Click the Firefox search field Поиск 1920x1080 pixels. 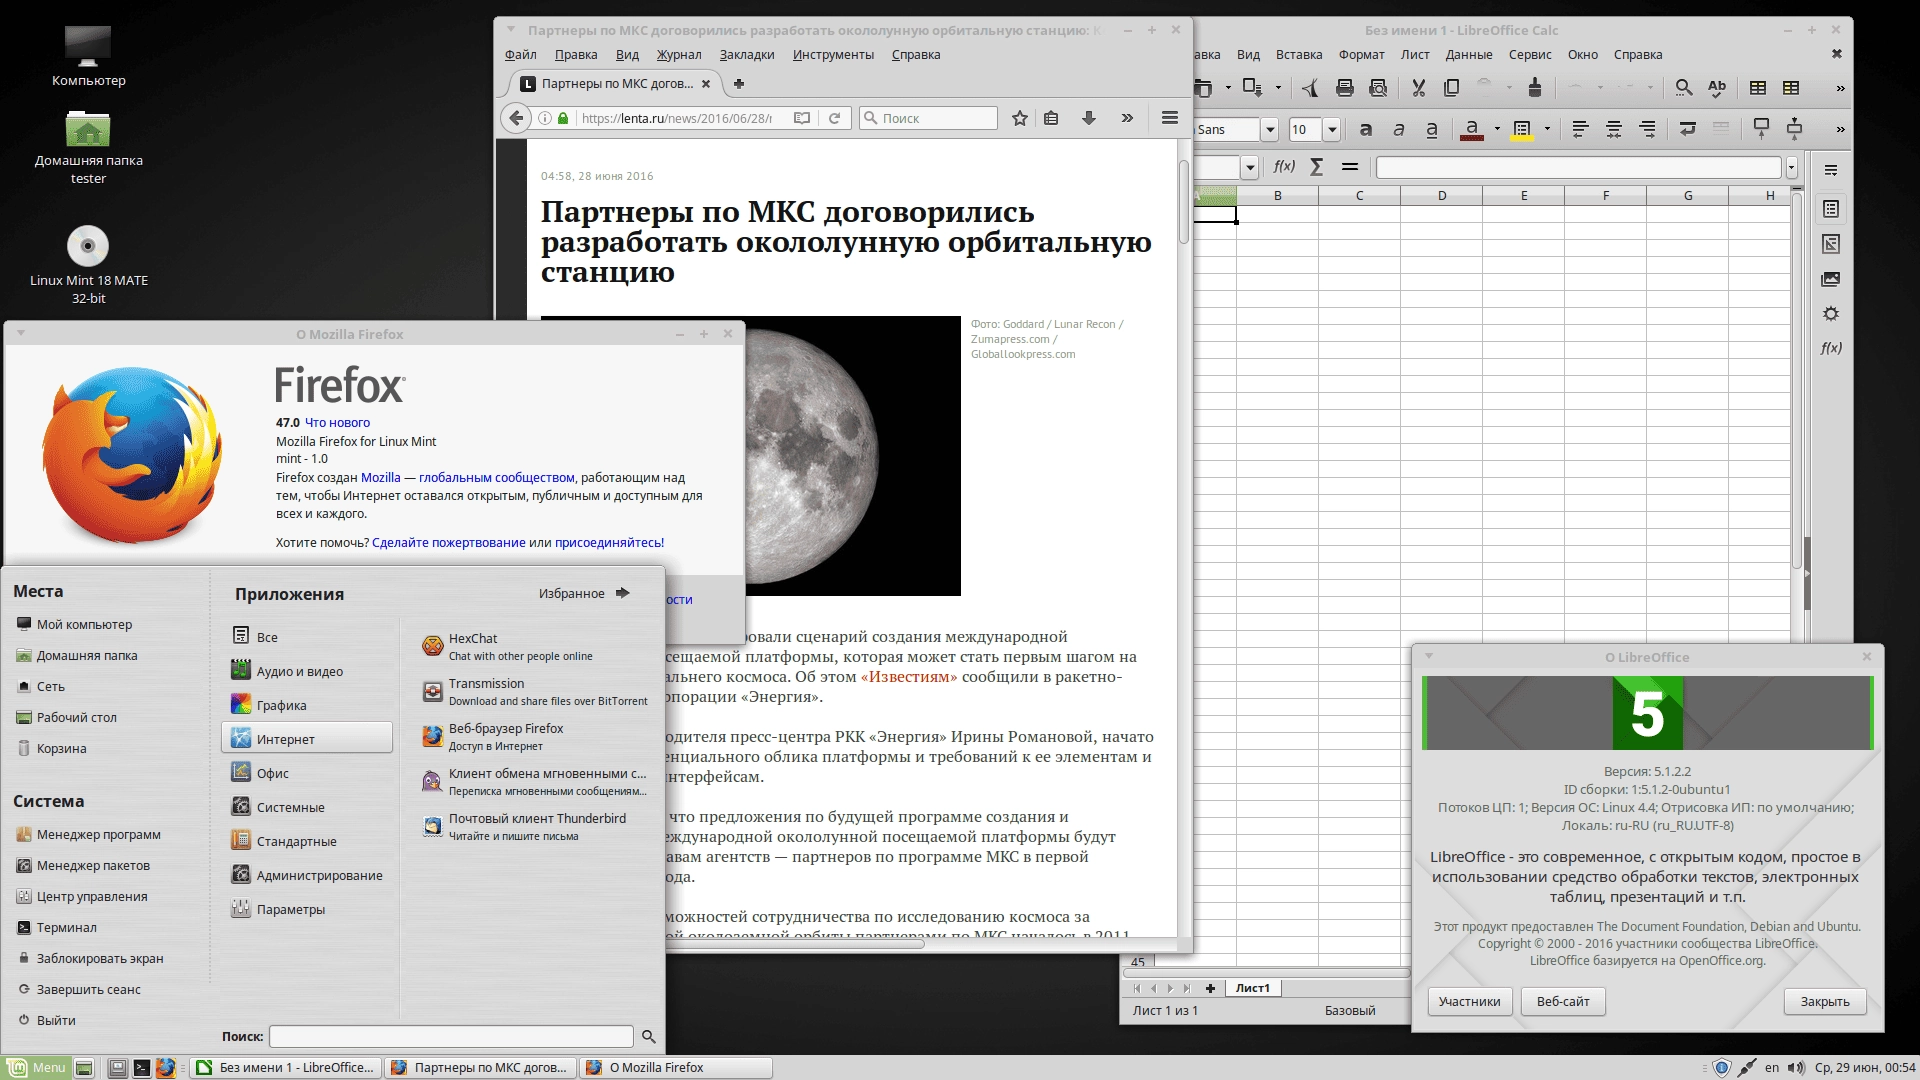click(x=929, y=118)
